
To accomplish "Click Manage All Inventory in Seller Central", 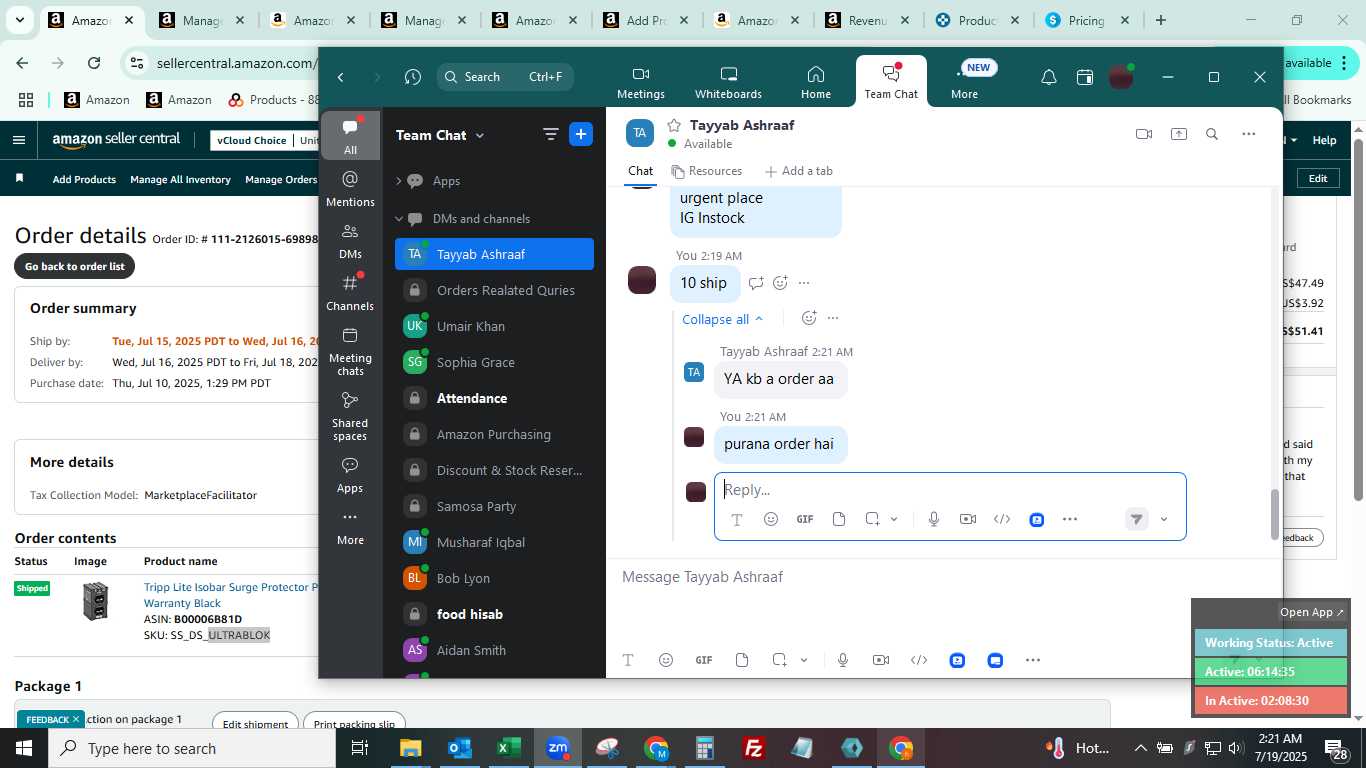I will click(x=181, y=180).
